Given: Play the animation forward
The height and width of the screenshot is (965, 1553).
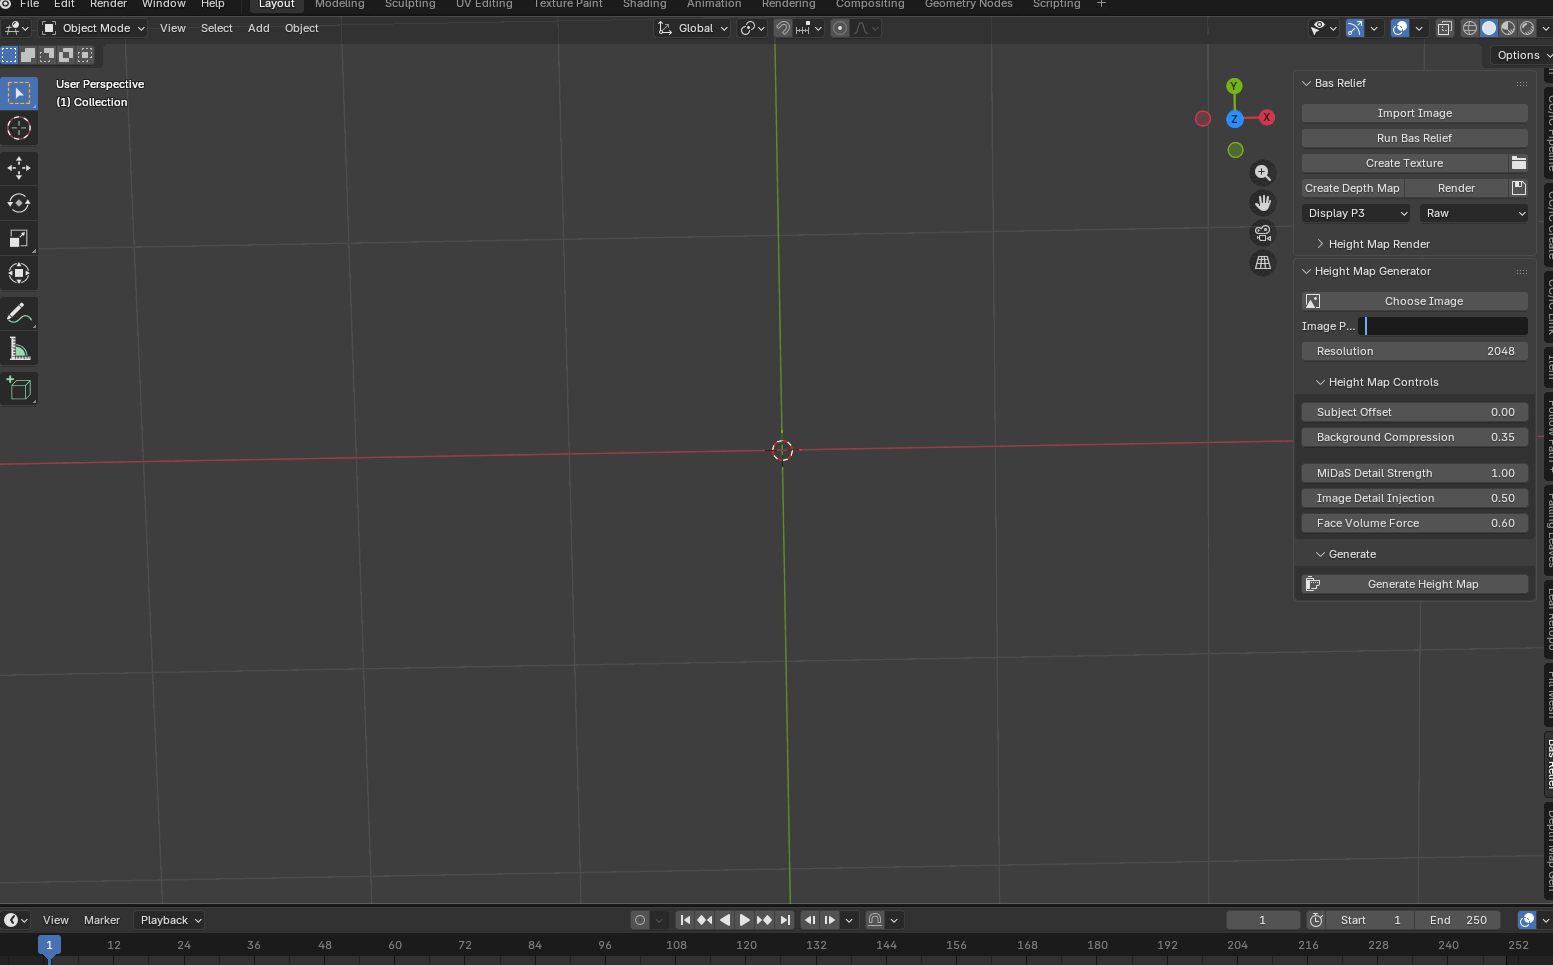Looking at the screenshot, I should click(745, 920).
